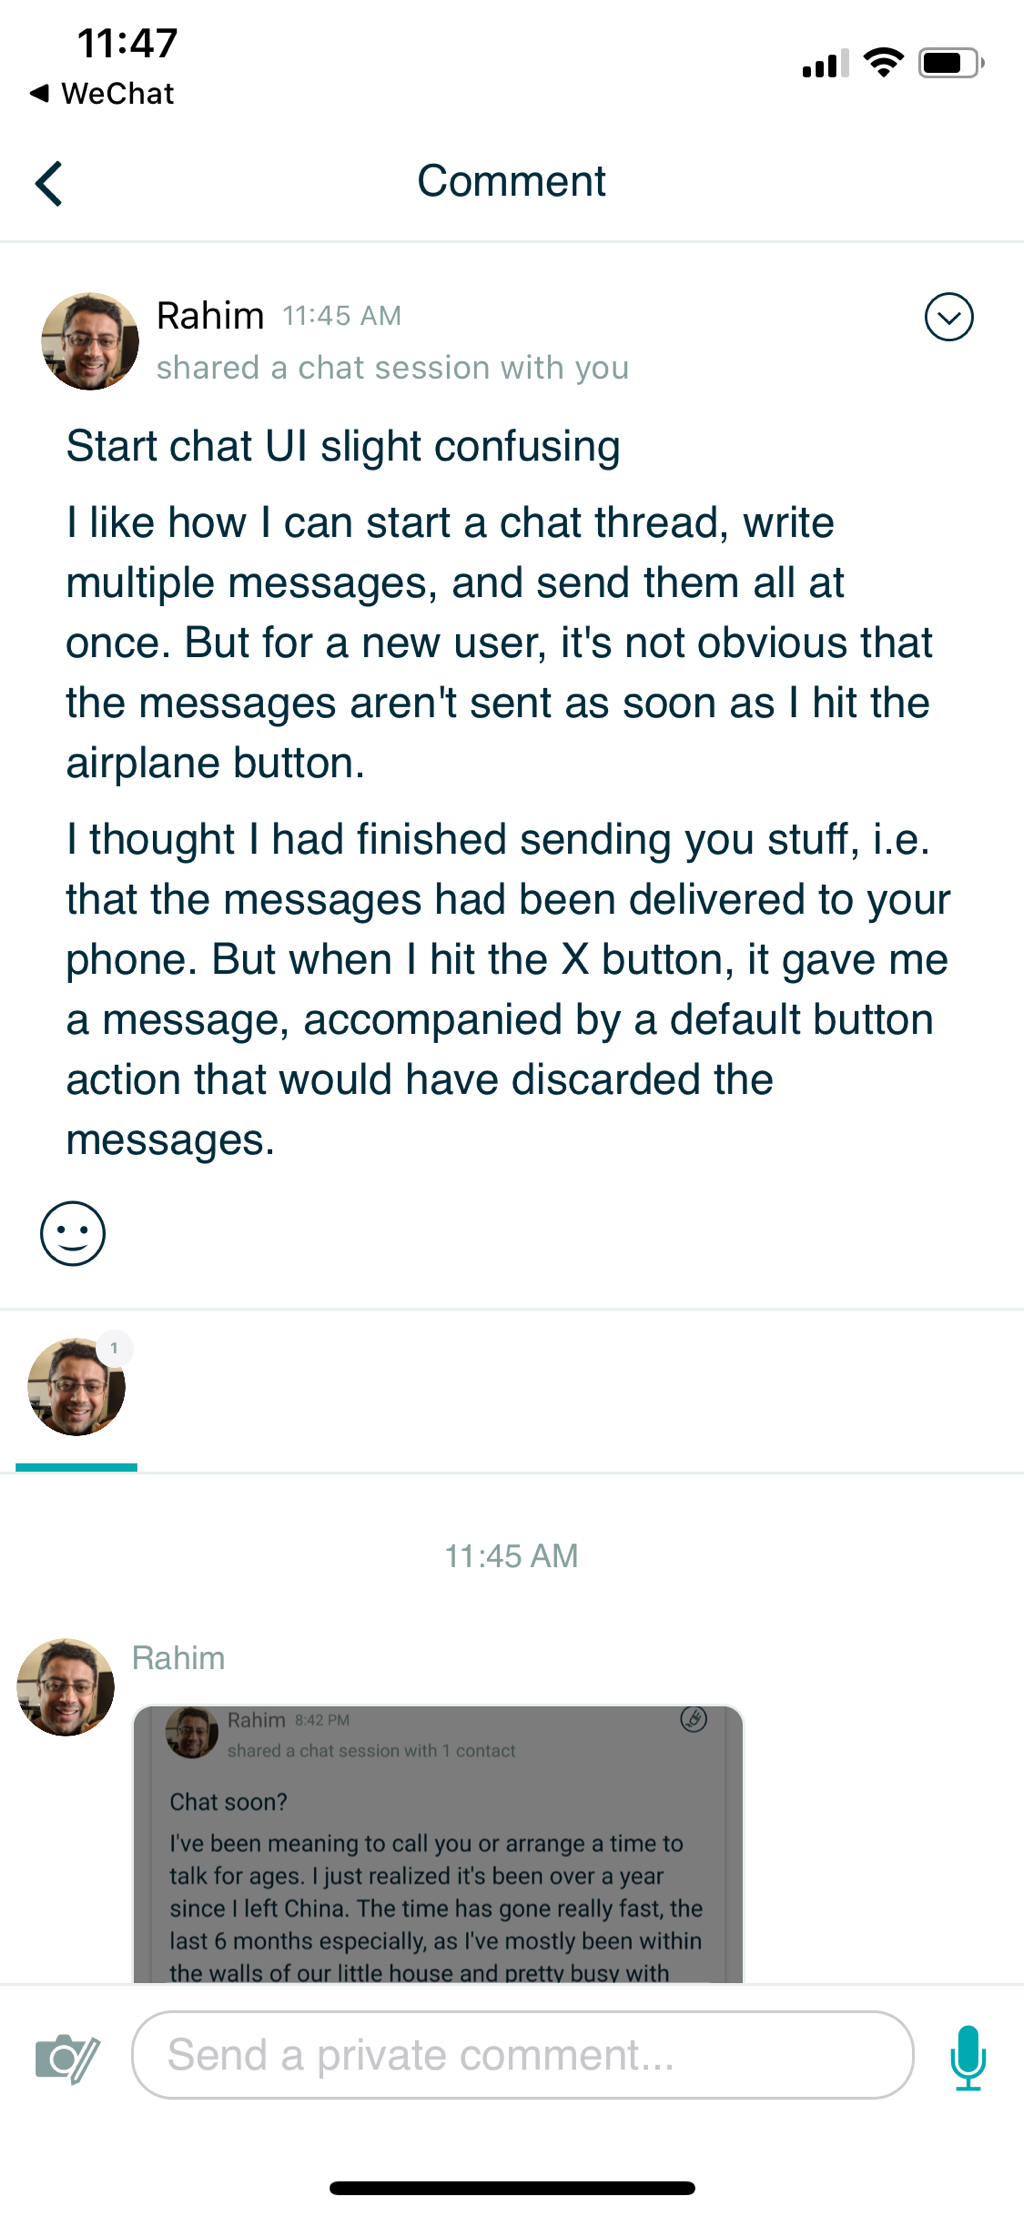Tap the back chevron arrow
The height and width of the screenshot is (2217, 1024).
tap(50, 183)
